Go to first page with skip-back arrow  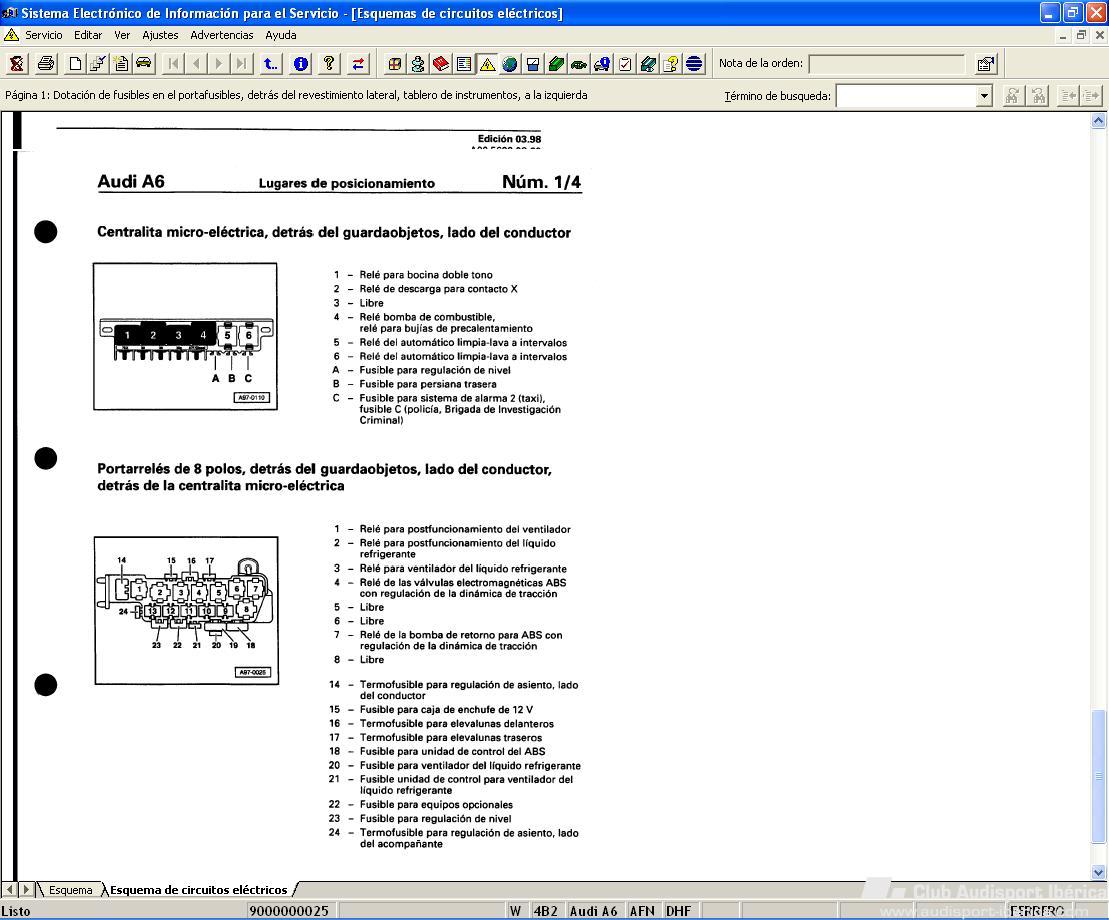[173, 64]
